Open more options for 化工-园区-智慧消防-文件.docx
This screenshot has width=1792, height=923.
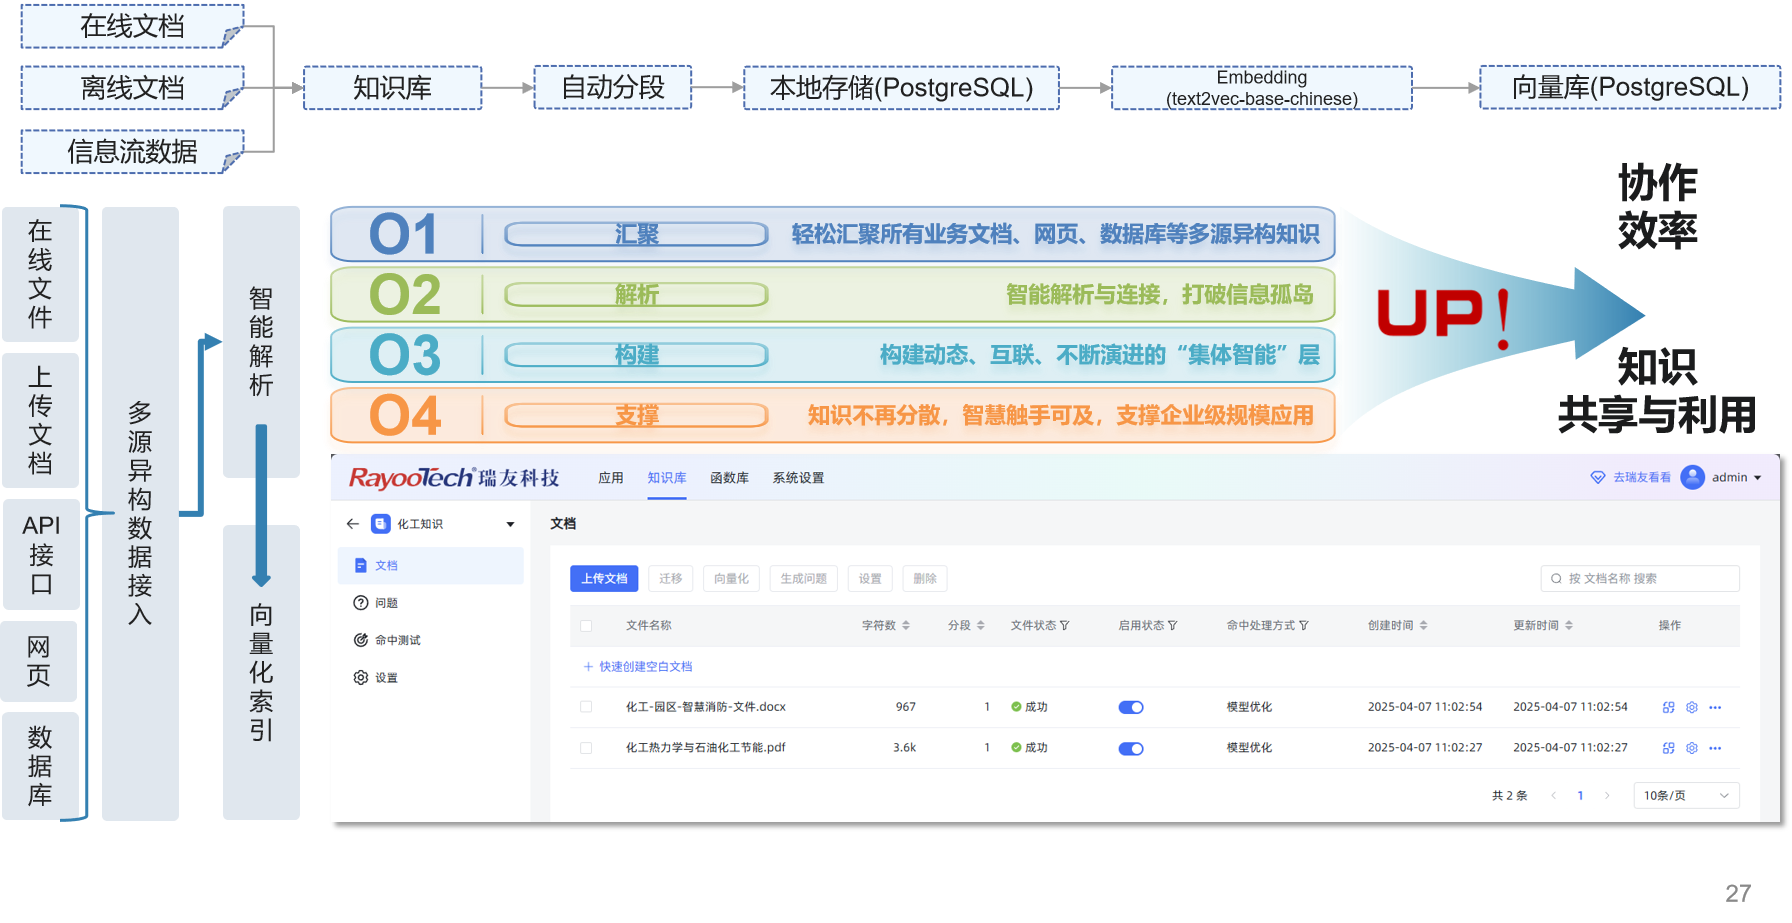pos(1715,707)
